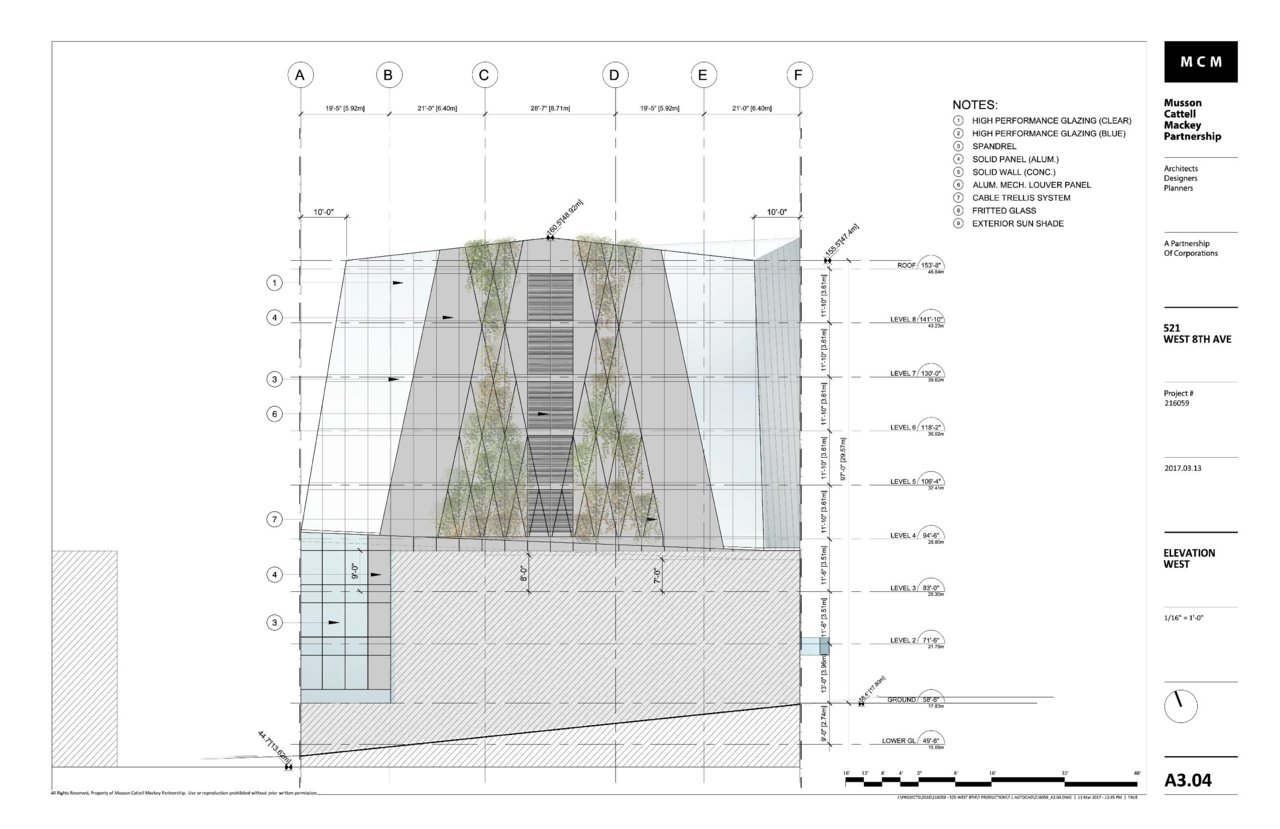Click "CABLE TRELLIS SYSTEM" note text
This screenshot has height=829, width=1280.
pos(1021,198)
